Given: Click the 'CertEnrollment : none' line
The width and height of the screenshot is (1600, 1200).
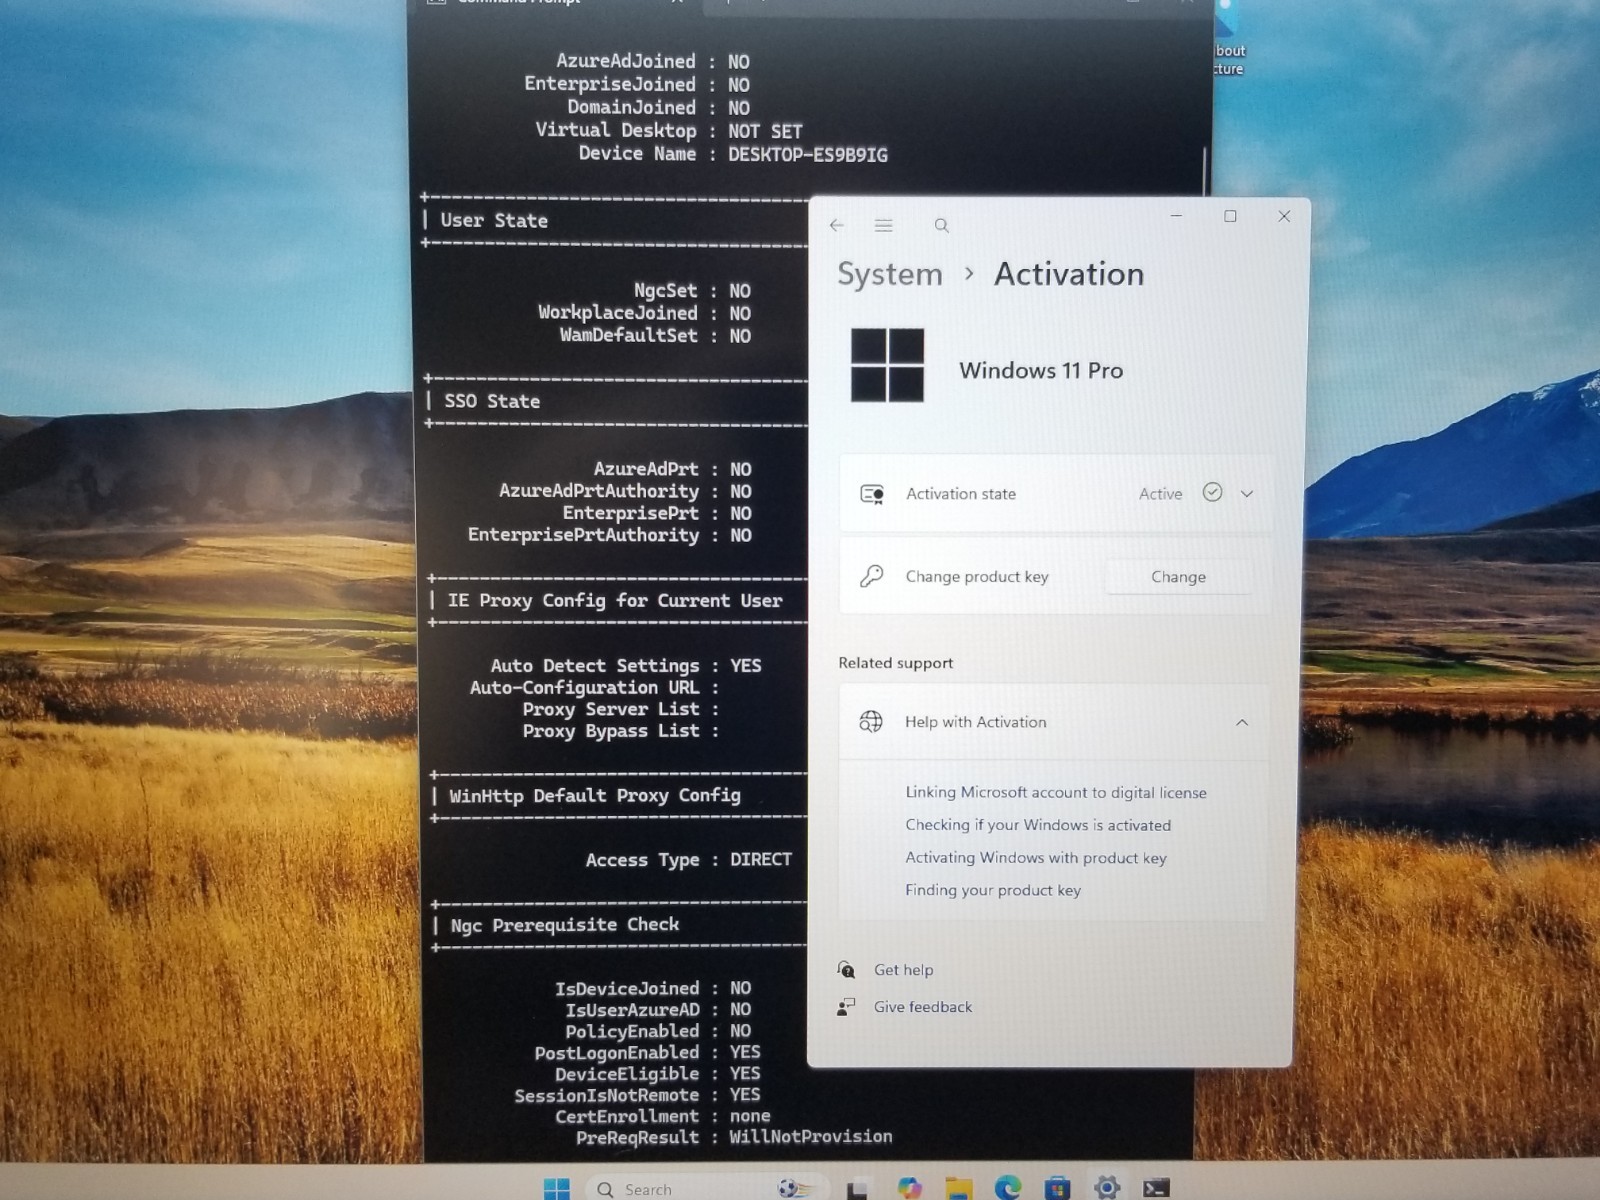Looking at the screenshot, I should click(x=663, y=1116).
